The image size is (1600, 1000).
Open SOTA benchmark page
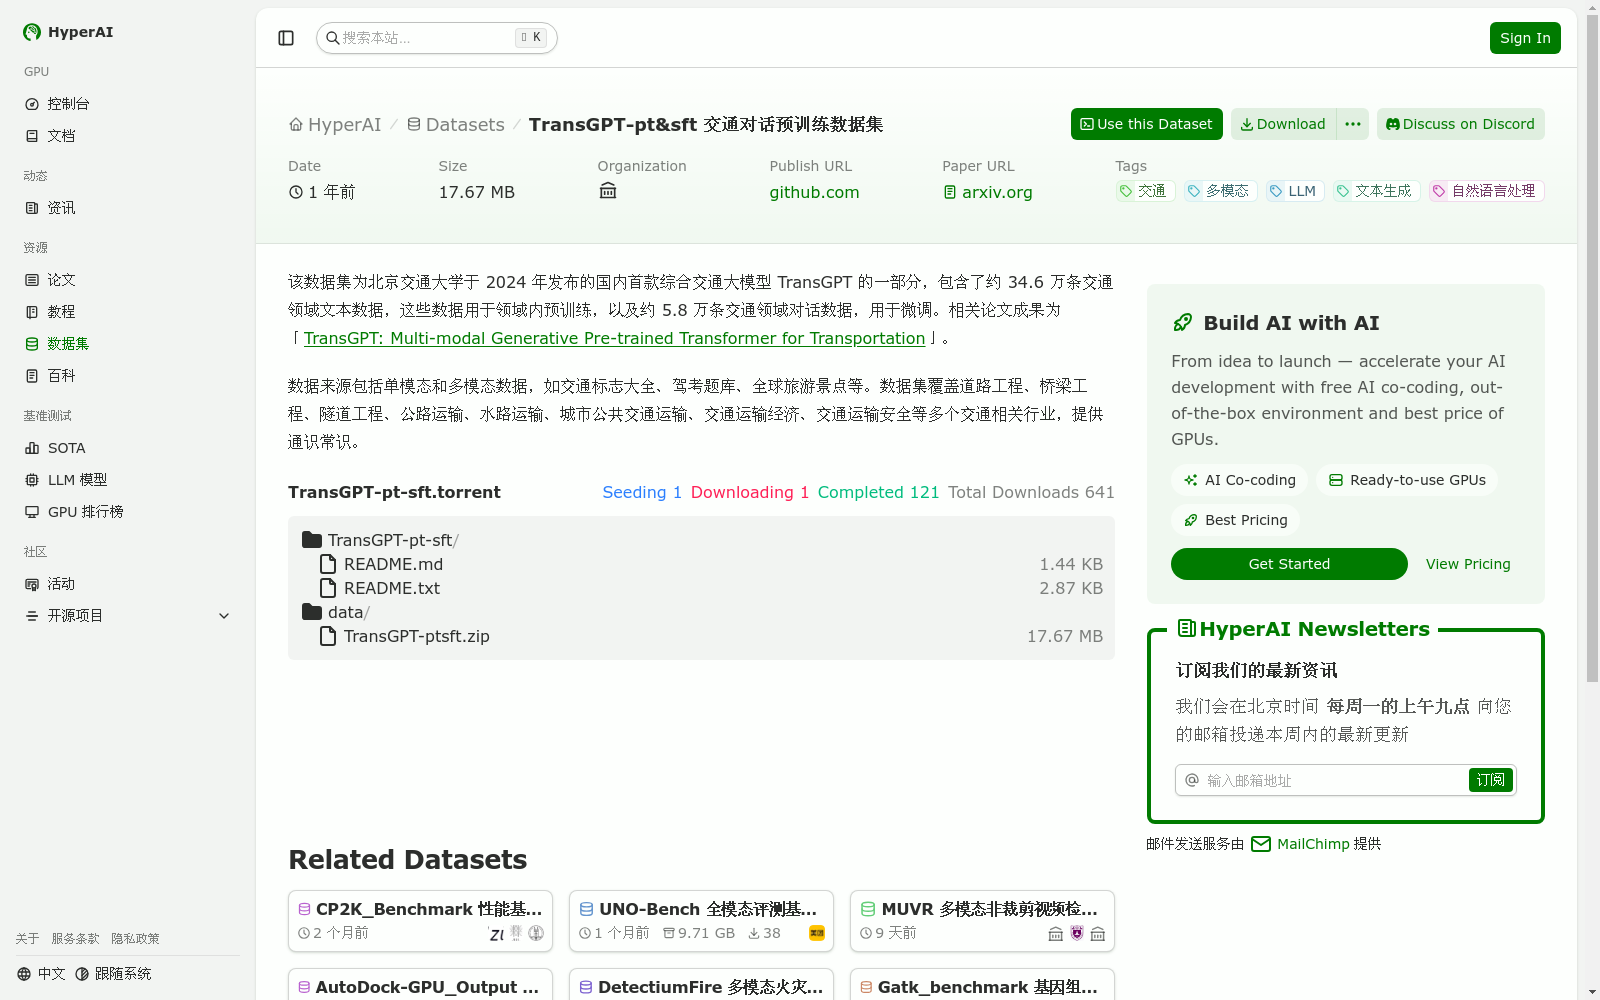tap(127, 448)
